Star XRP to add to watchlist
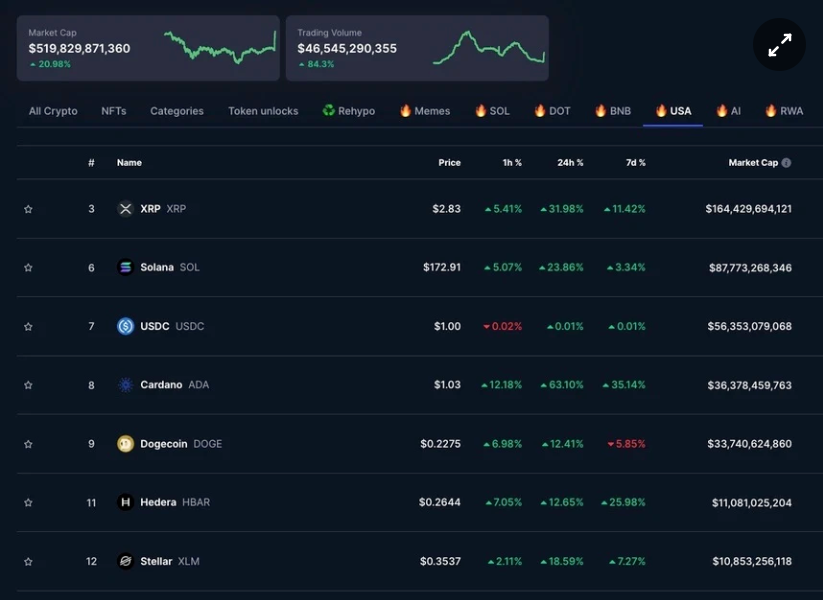The height and width of the screenshot is (600, 823). point(28,209)
